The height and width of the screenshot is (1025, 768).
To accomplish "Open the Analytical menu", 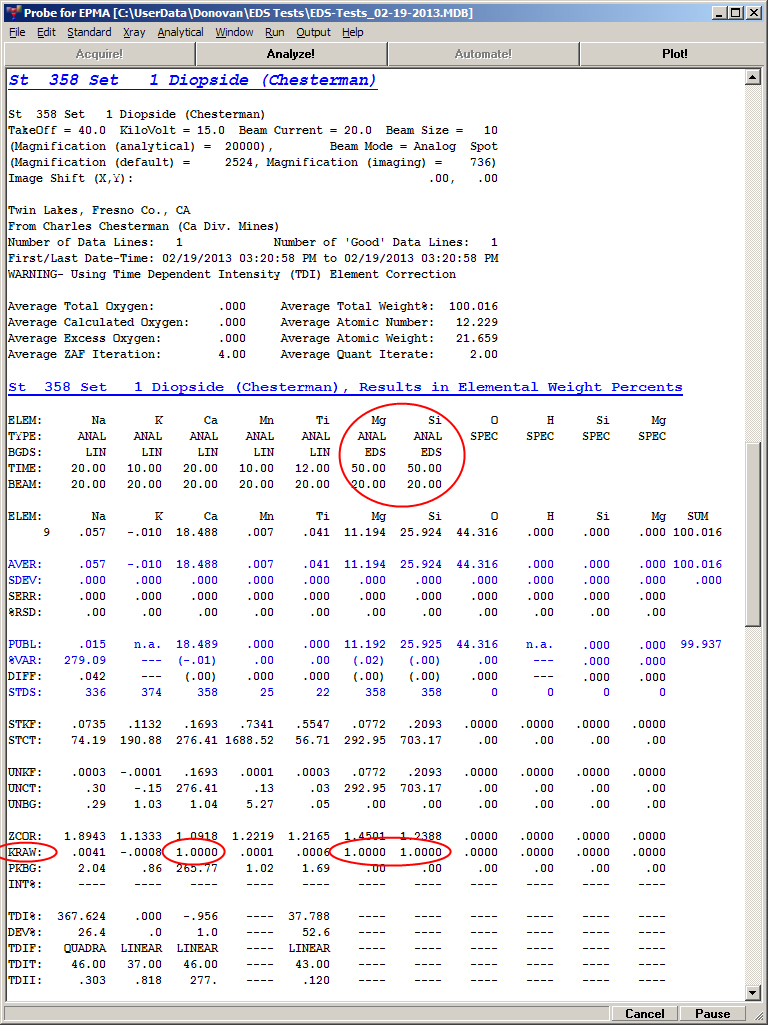I will (180, 32).
